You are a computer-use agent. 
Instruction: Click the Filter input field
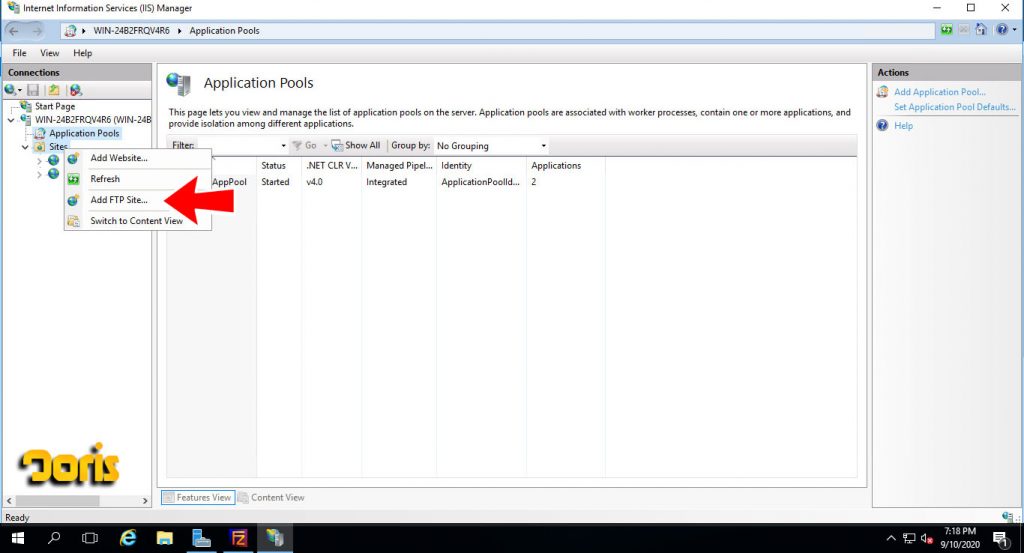(x=237, y=146)
